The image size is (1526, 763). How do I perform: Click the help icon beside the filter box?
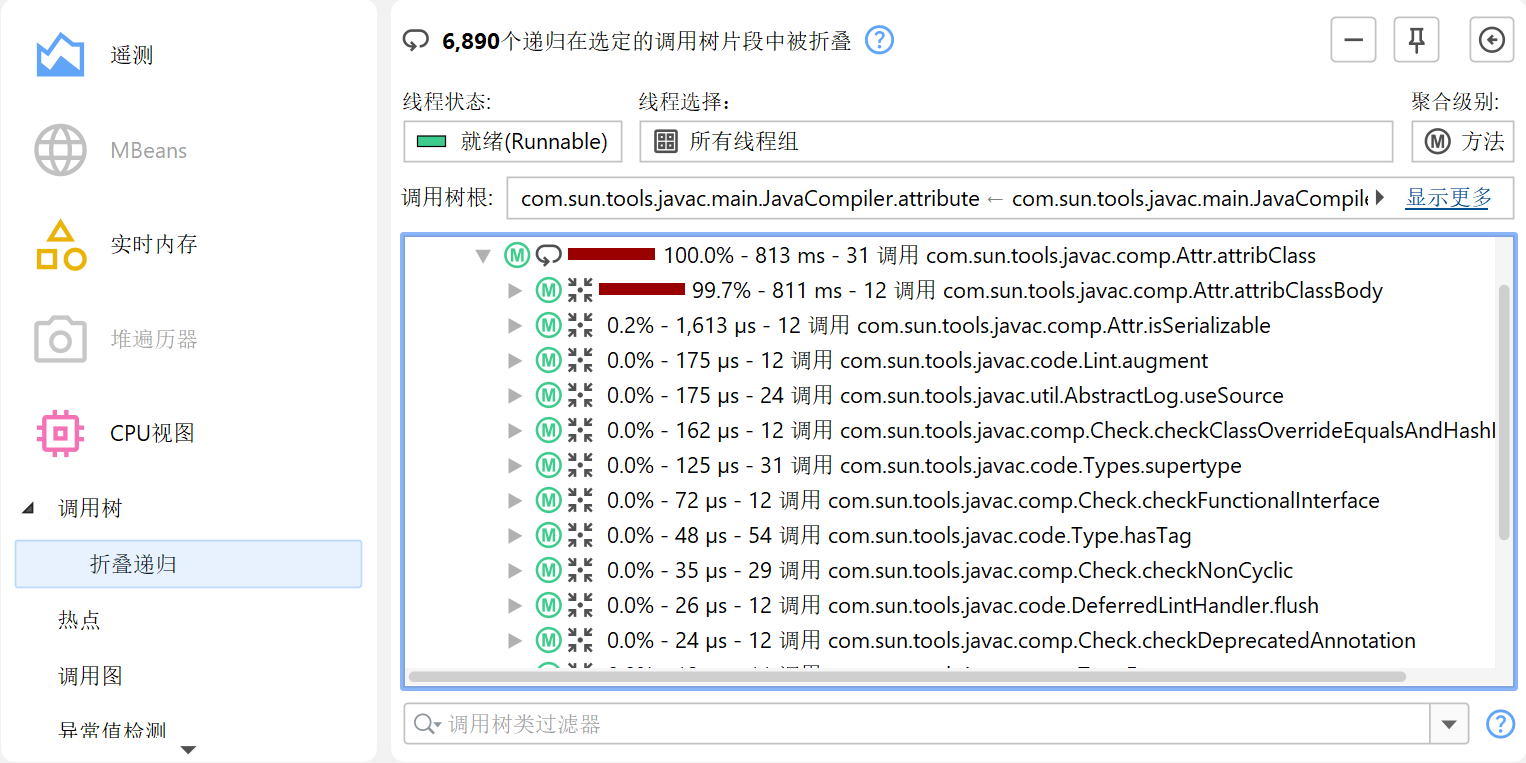(x=1500, y=724)
